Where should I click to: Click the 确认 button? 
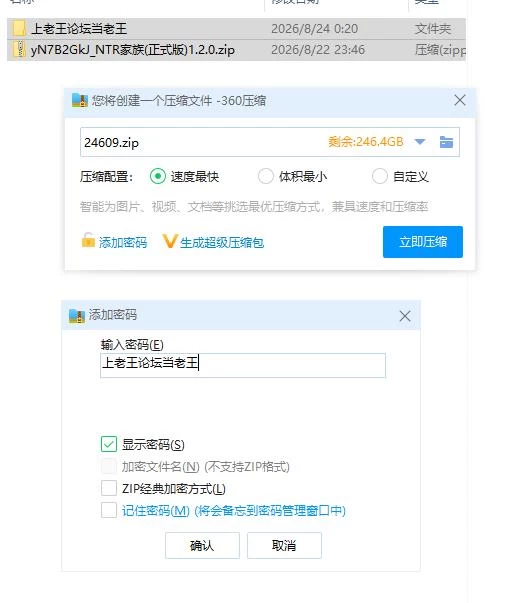(x=202, y=545)
